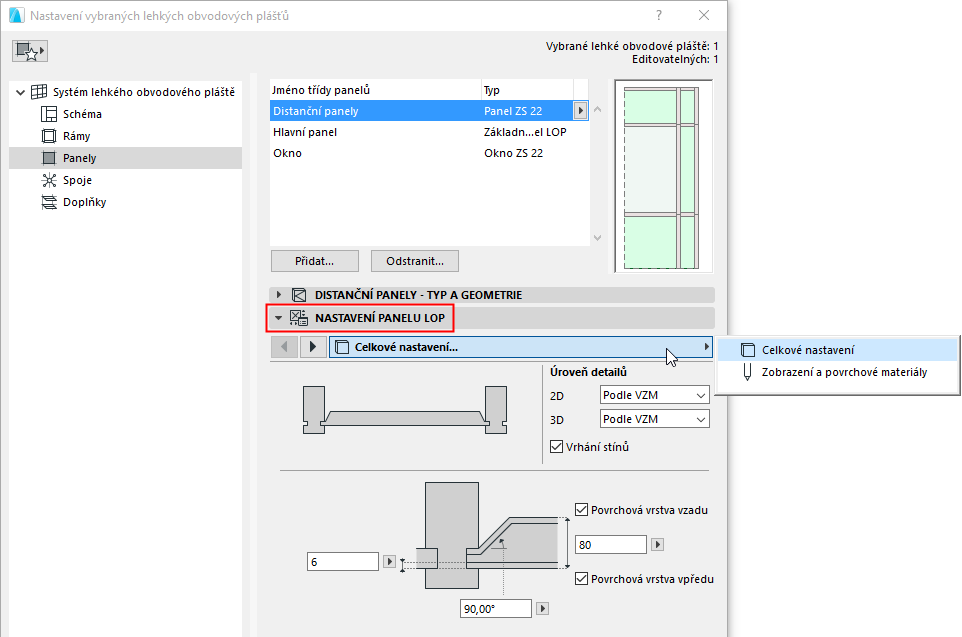Open the Favorites icon at top left
Screen dimensions: 962x637
[x=29, y=49]
